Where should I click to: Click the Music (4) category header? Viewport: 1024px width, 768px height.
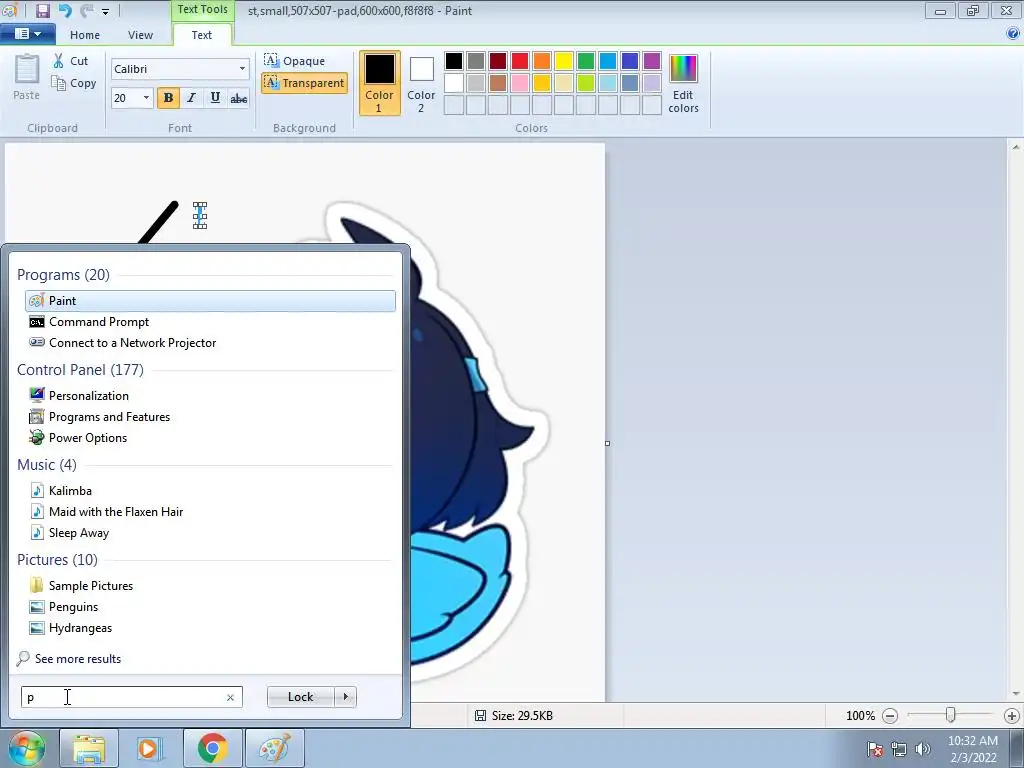click(x=46, y=464)
